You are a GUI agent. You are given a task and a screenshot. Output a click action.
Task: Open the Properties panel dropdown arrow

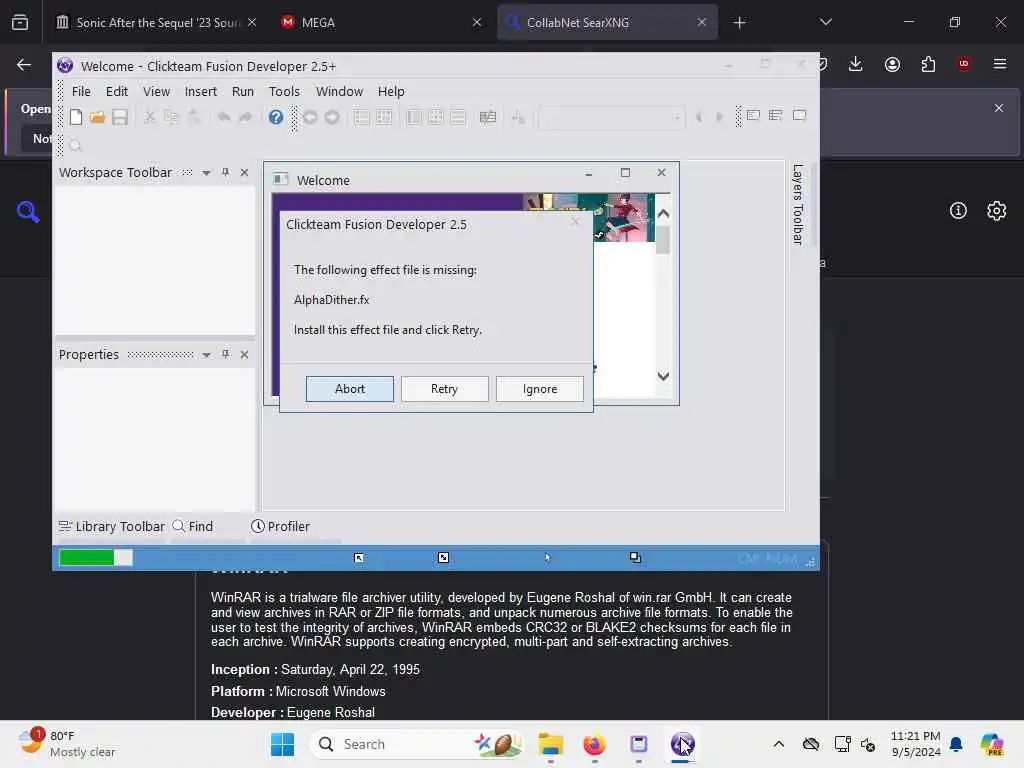206,355
